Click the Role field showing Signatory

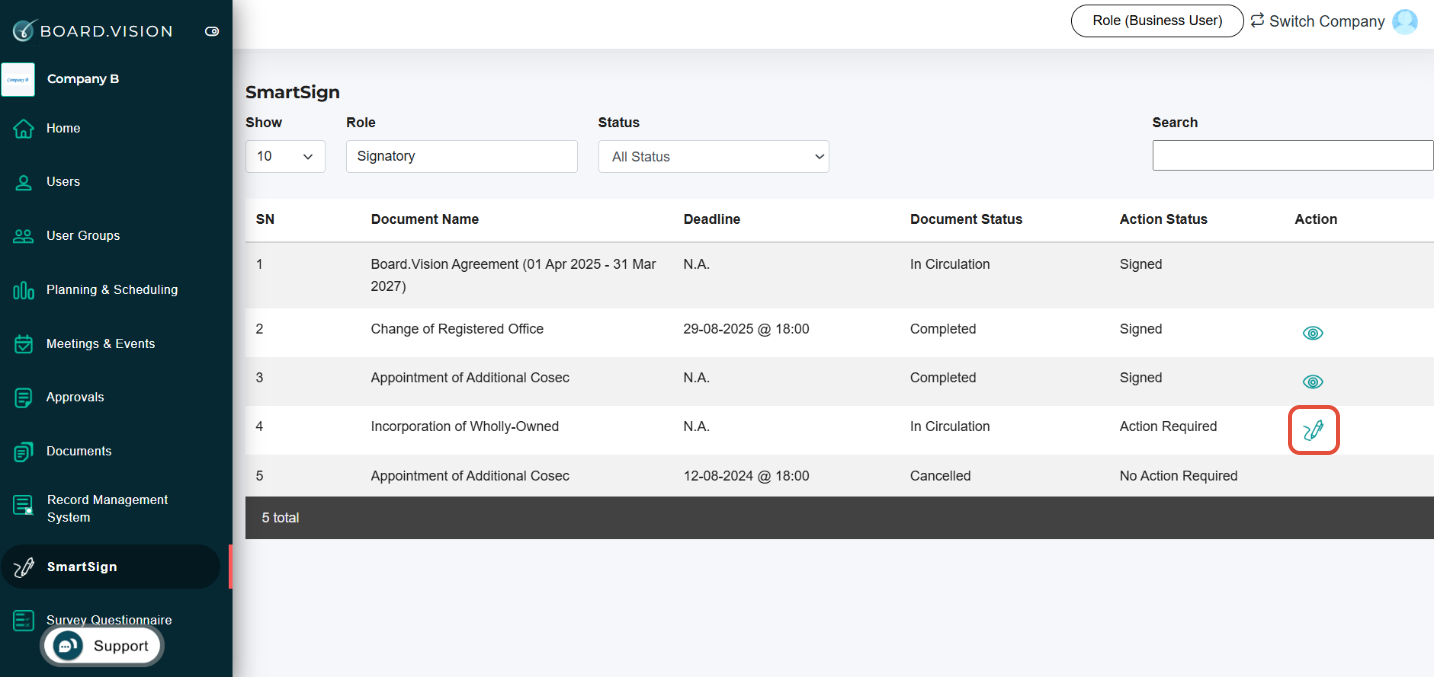(462, 156)
